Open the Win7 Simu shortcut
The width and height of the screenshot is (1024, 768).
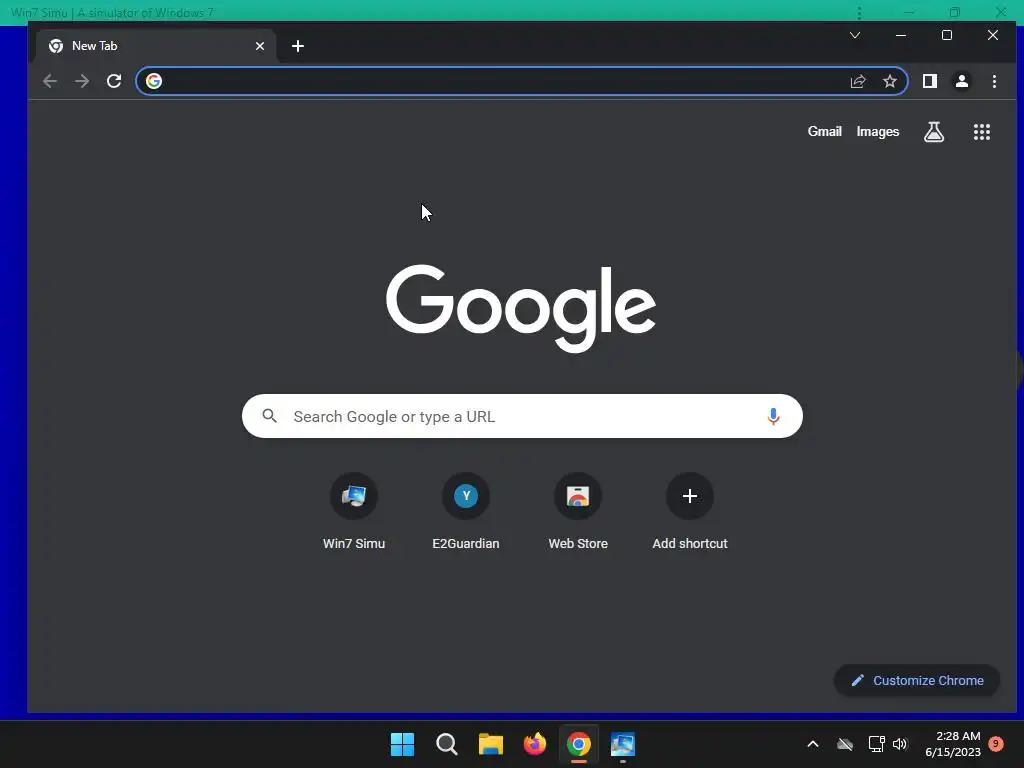(x=354, y=511)
